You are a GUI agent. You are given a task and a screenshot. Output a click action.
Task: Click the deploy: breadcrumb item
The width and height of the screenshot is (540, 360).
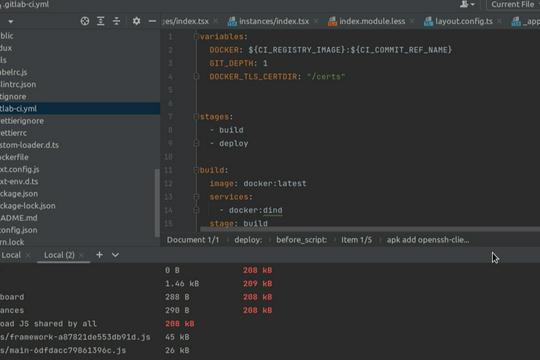pyautogui.click(x=248, y=240)
